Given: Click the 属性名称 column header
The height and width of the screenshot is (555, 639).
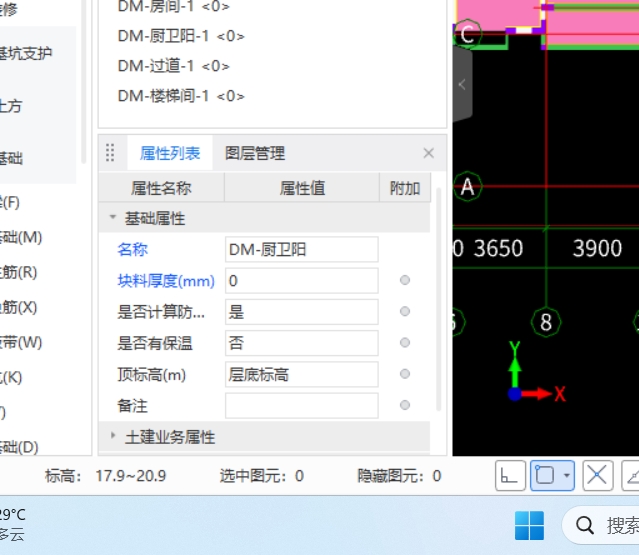Looking at the screenshot, I should [x=161, y=188].
